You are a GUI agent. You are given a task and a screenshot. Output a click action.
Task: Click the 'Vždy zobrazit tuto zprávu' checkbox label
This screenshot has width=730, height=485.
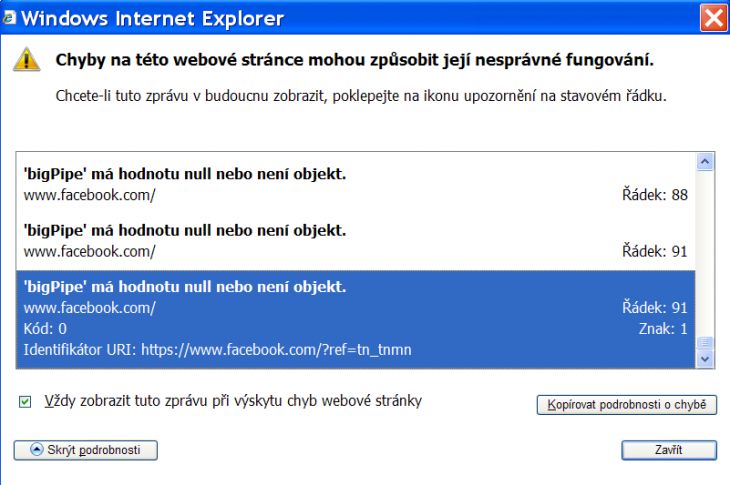(x=233, y=401)
